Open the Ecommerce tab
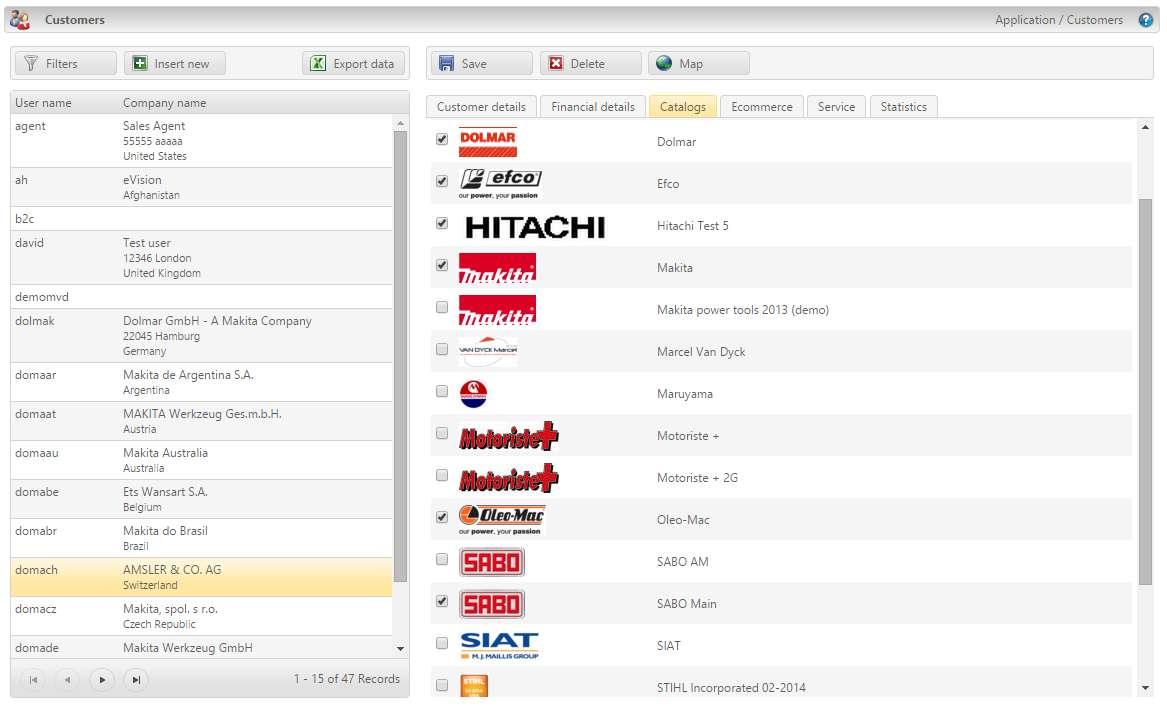1167x708 pixels. [x=762, y=106]
